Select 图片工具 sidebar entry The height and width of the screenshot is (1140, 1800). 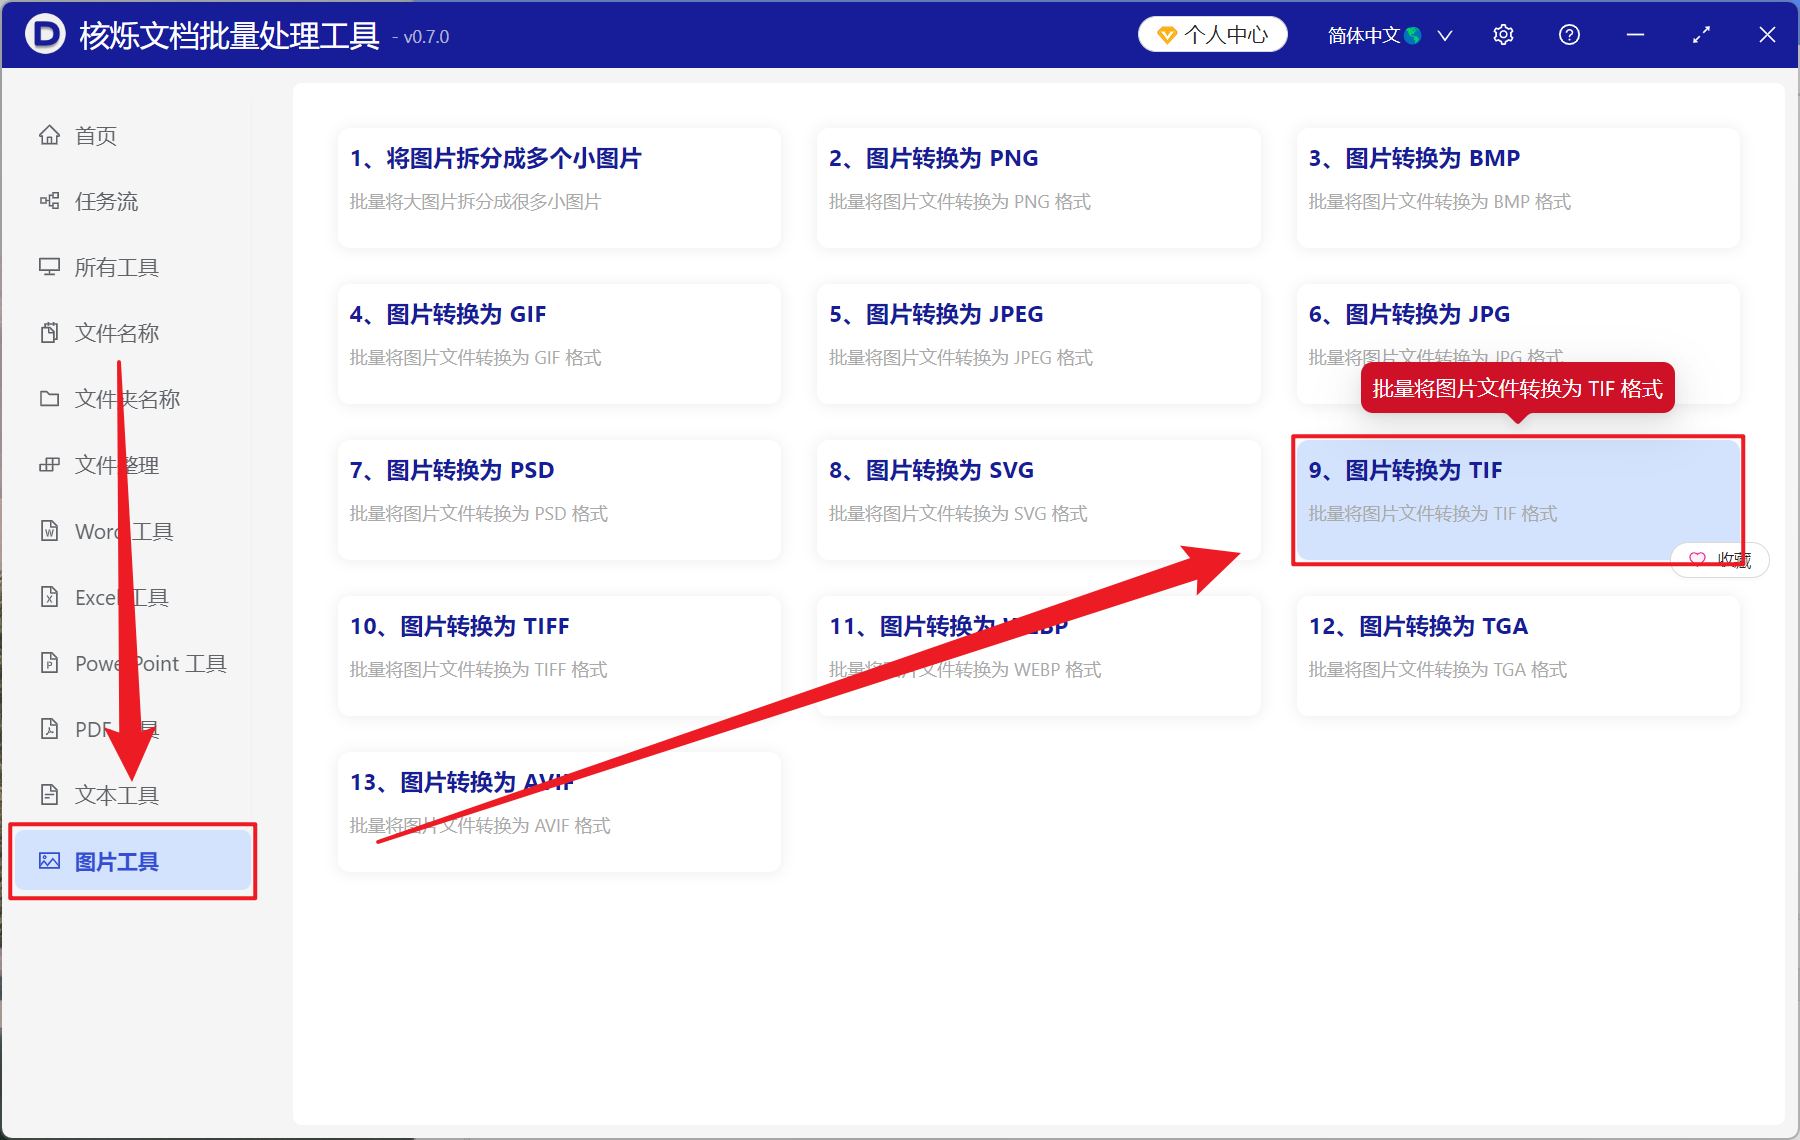[x=131, y=861]
